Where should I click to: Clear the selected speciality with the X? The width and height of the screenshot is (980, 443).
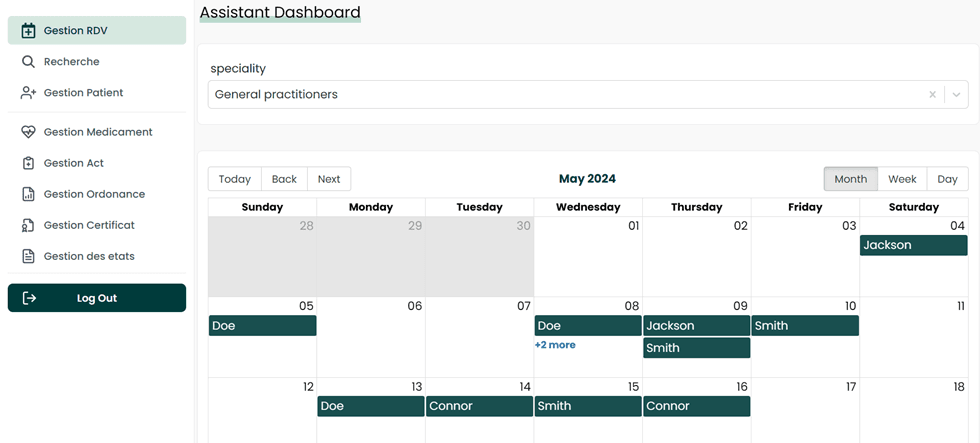point(932,95)
